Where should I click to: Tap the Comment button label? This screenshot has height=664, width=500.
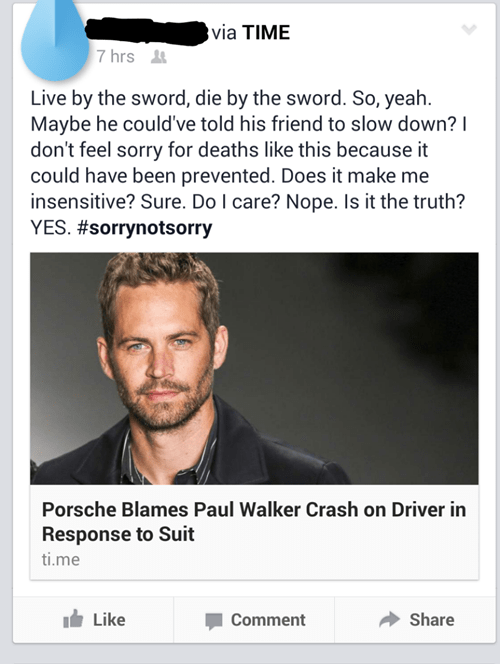(268, 620)
